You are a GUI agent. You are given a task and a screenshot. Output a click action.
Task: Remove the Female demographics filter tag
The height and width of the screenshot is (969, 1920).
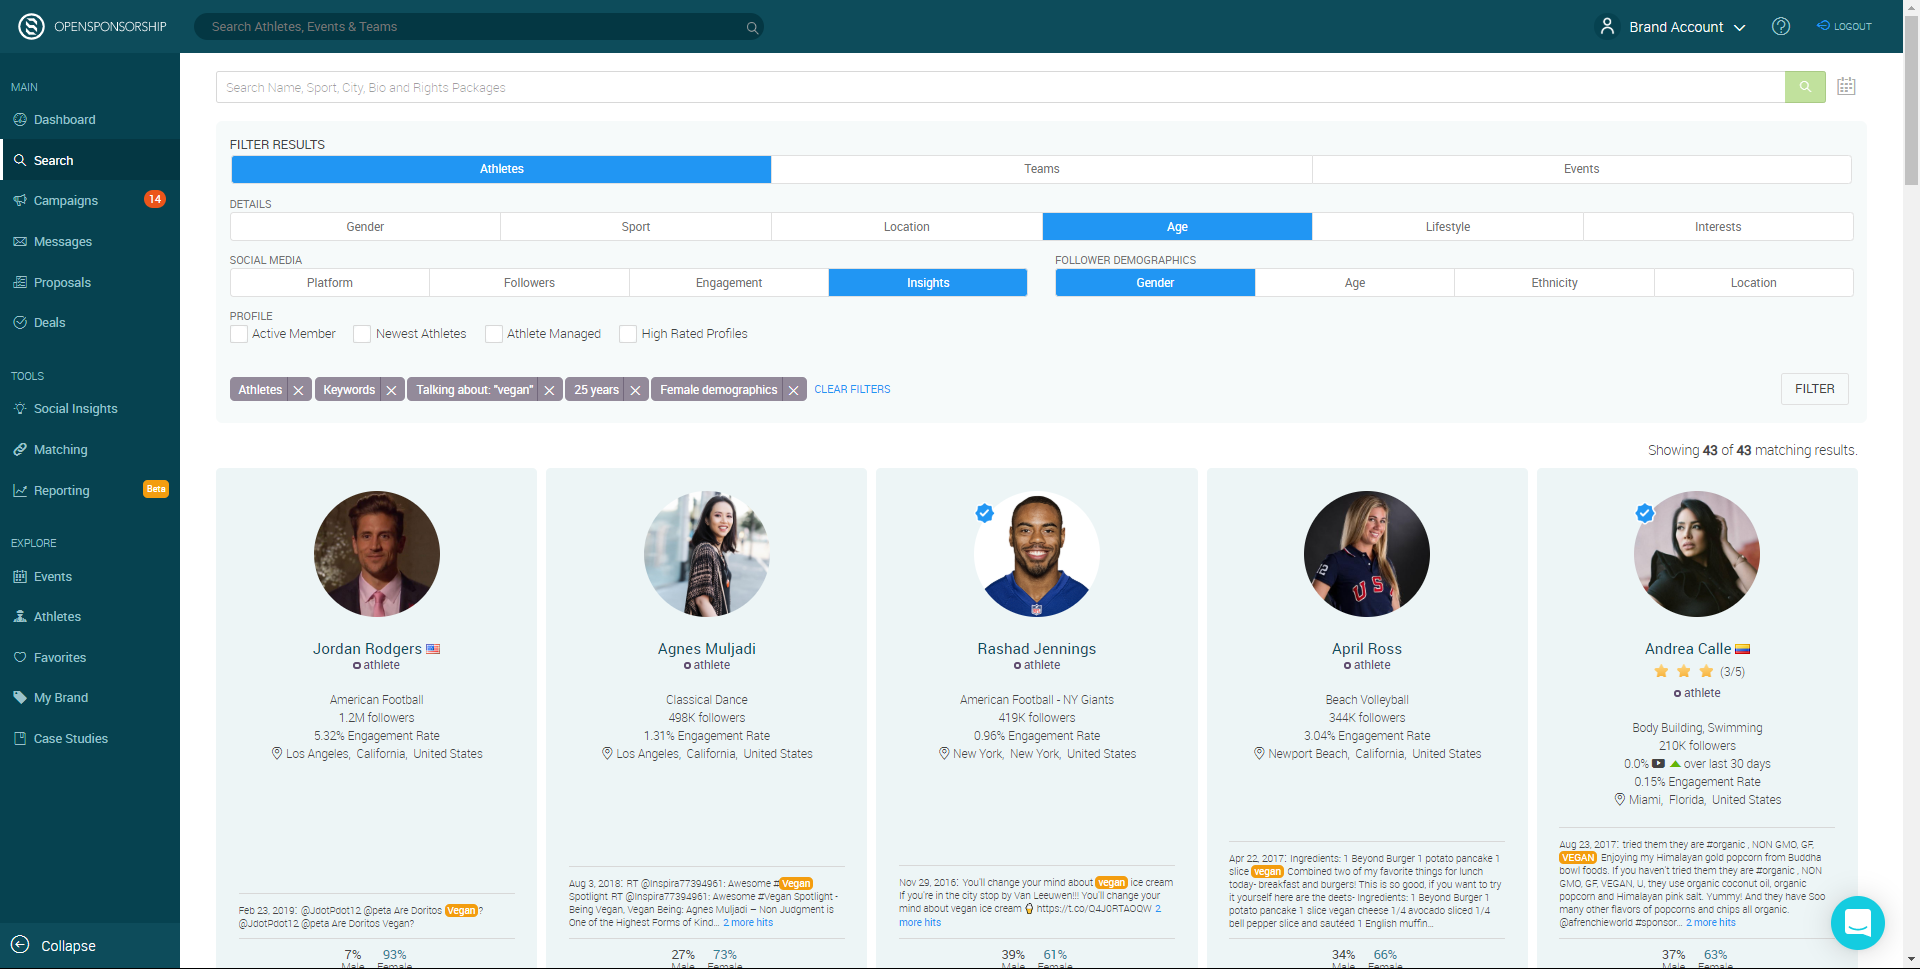(793, 390)
